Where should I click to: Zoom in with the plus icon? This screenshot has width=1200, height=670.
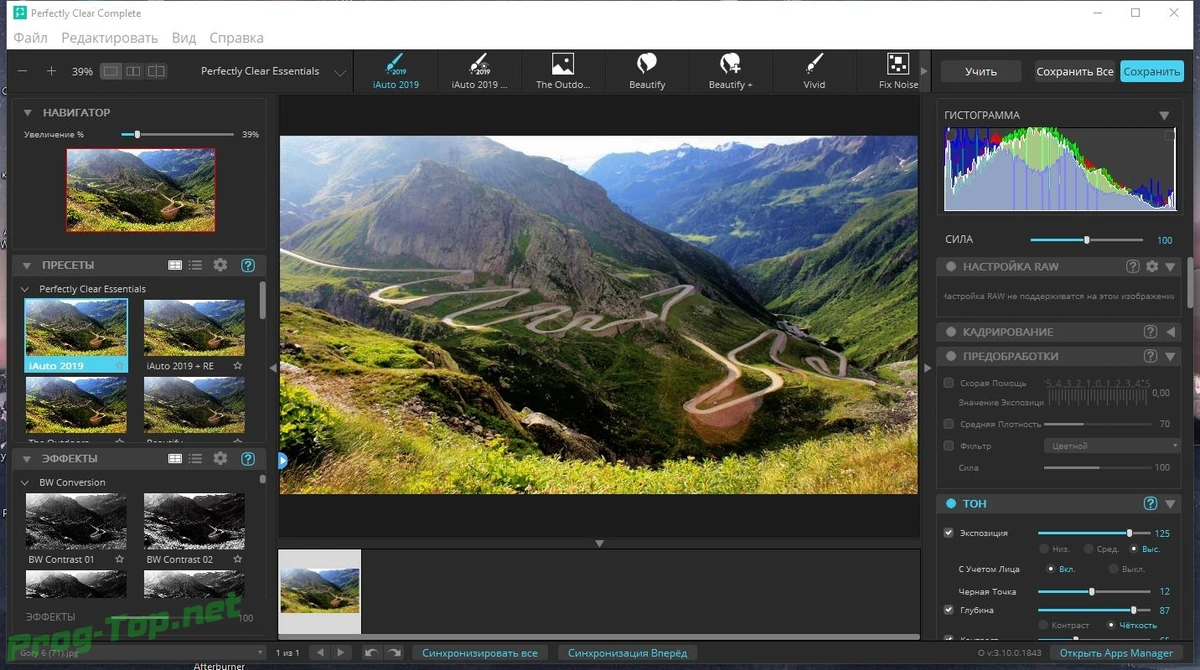(x=52, y=71)
